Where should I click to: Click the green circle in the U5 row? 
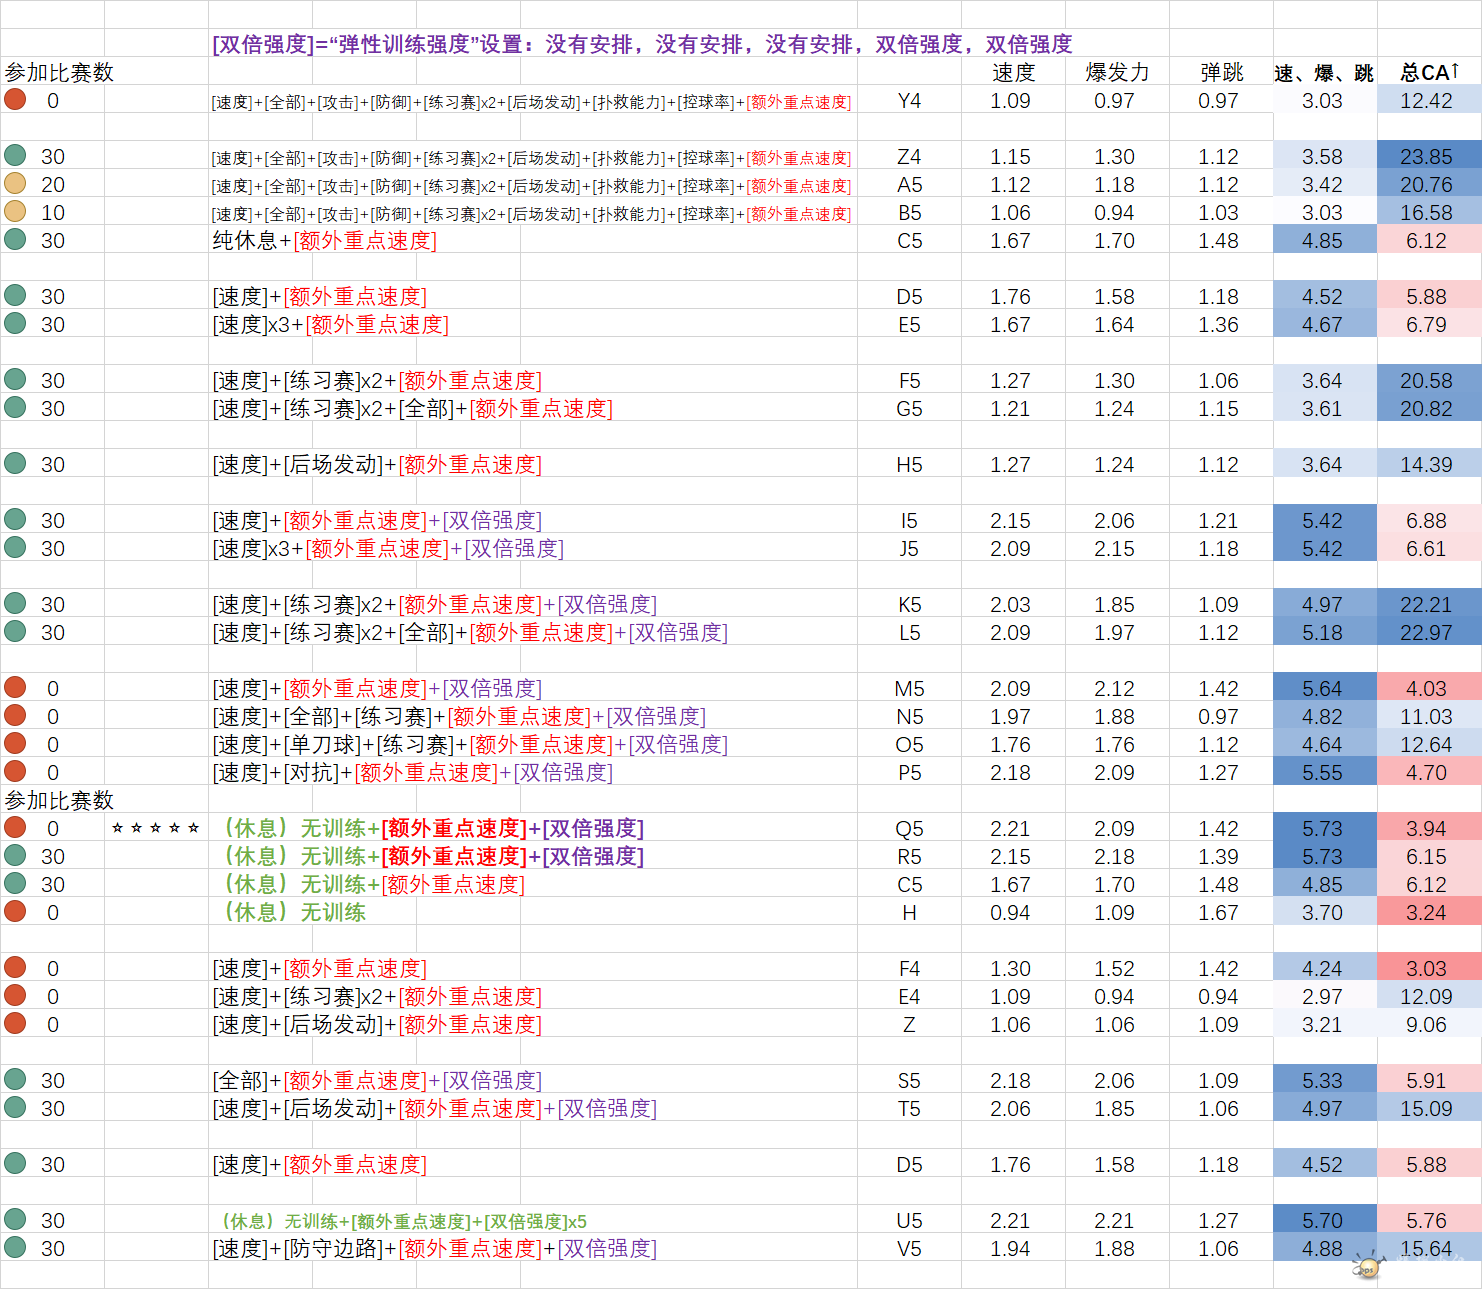point(15,1220)
